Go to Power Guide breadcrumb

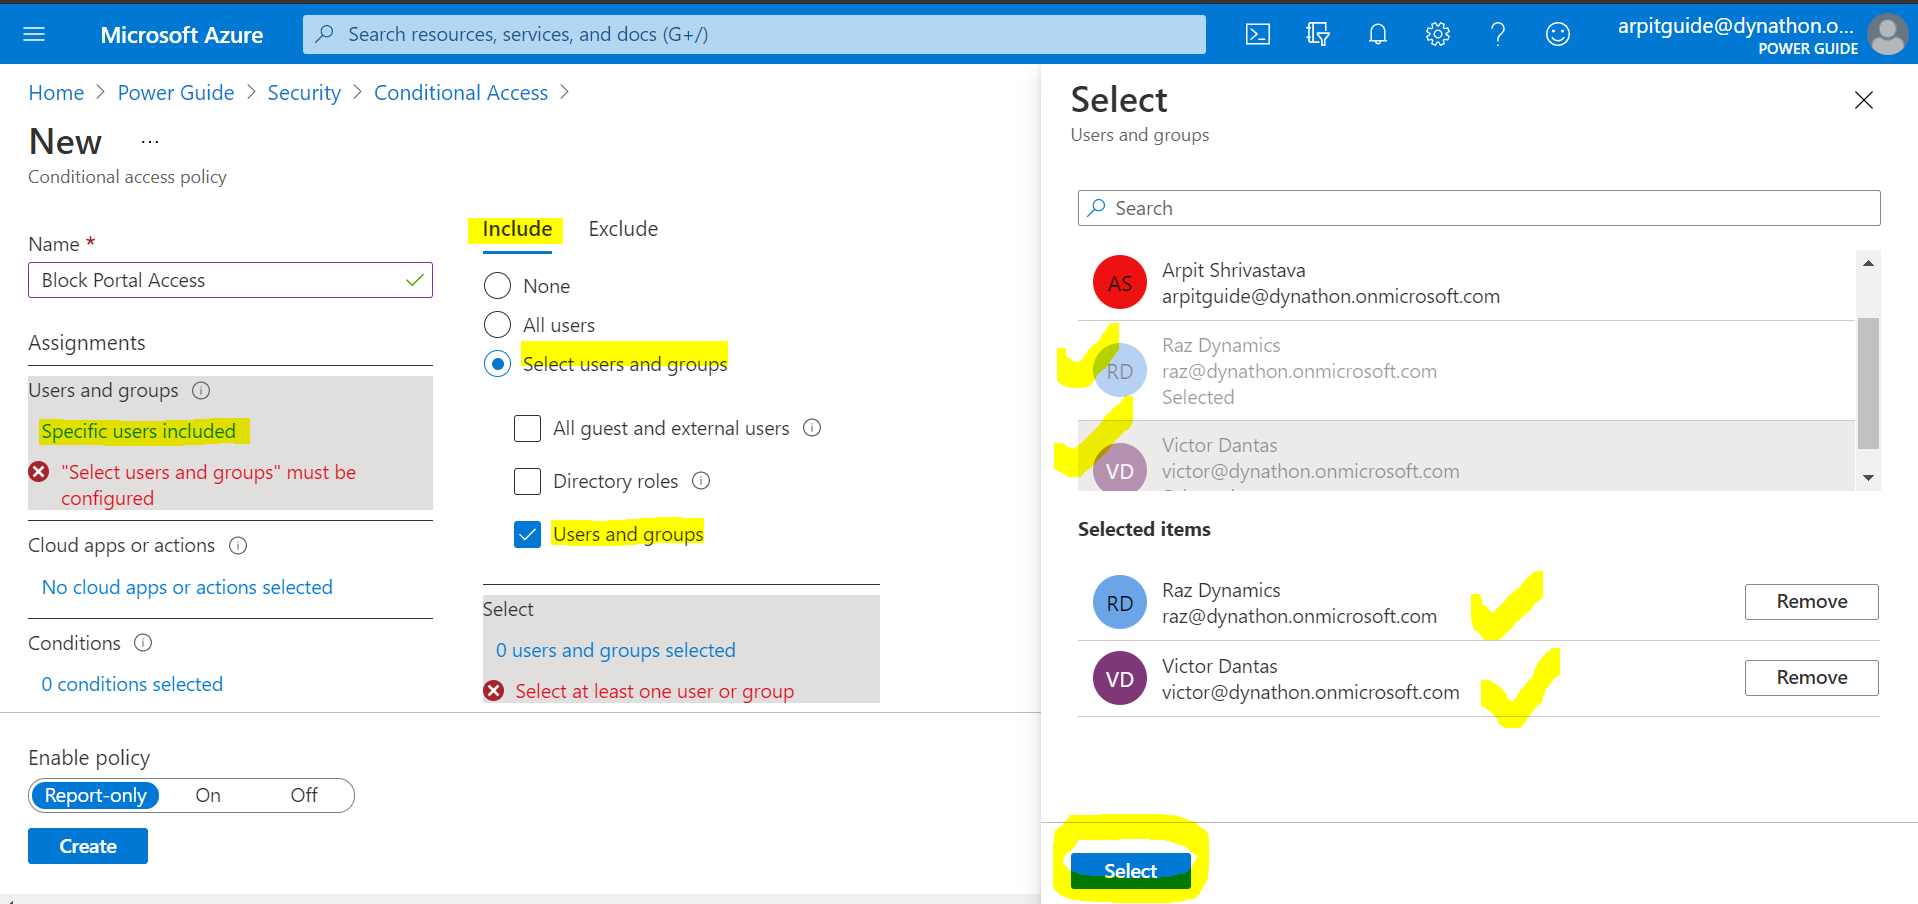click(176, 93)
